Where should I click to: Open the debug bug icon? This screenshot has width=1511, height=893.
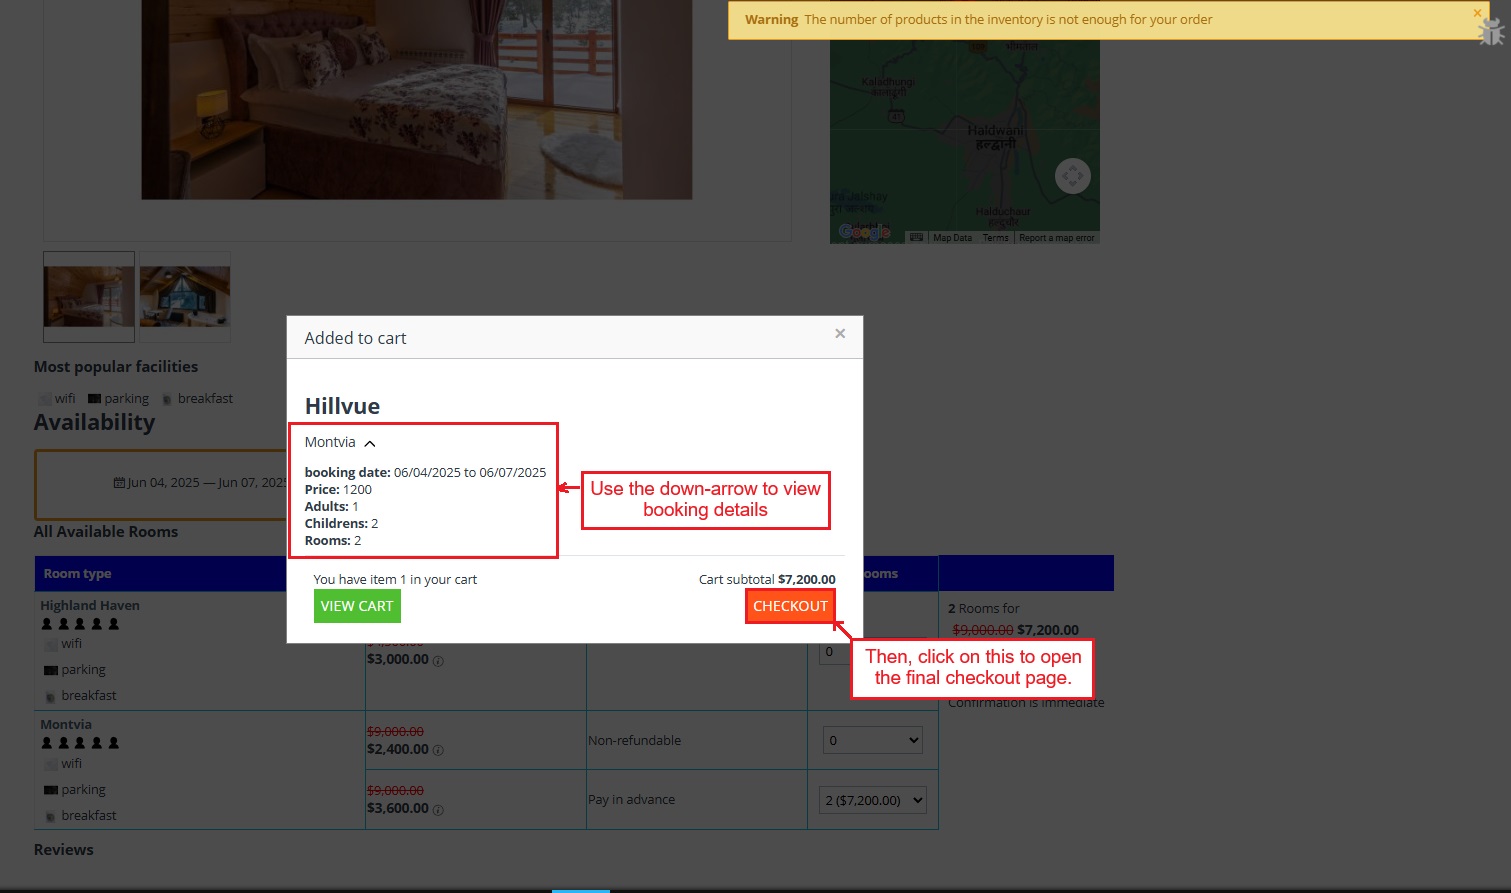click(1491, 32)
